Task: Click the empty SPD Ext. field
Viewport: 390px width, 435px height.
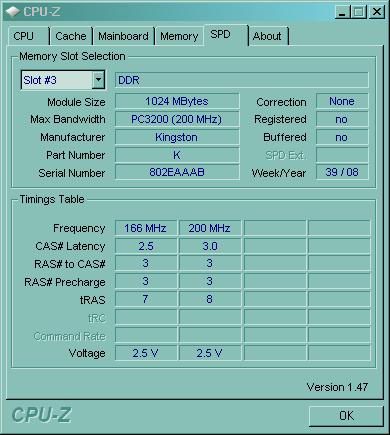Action: pyautogui.click(x=342, y=155)
